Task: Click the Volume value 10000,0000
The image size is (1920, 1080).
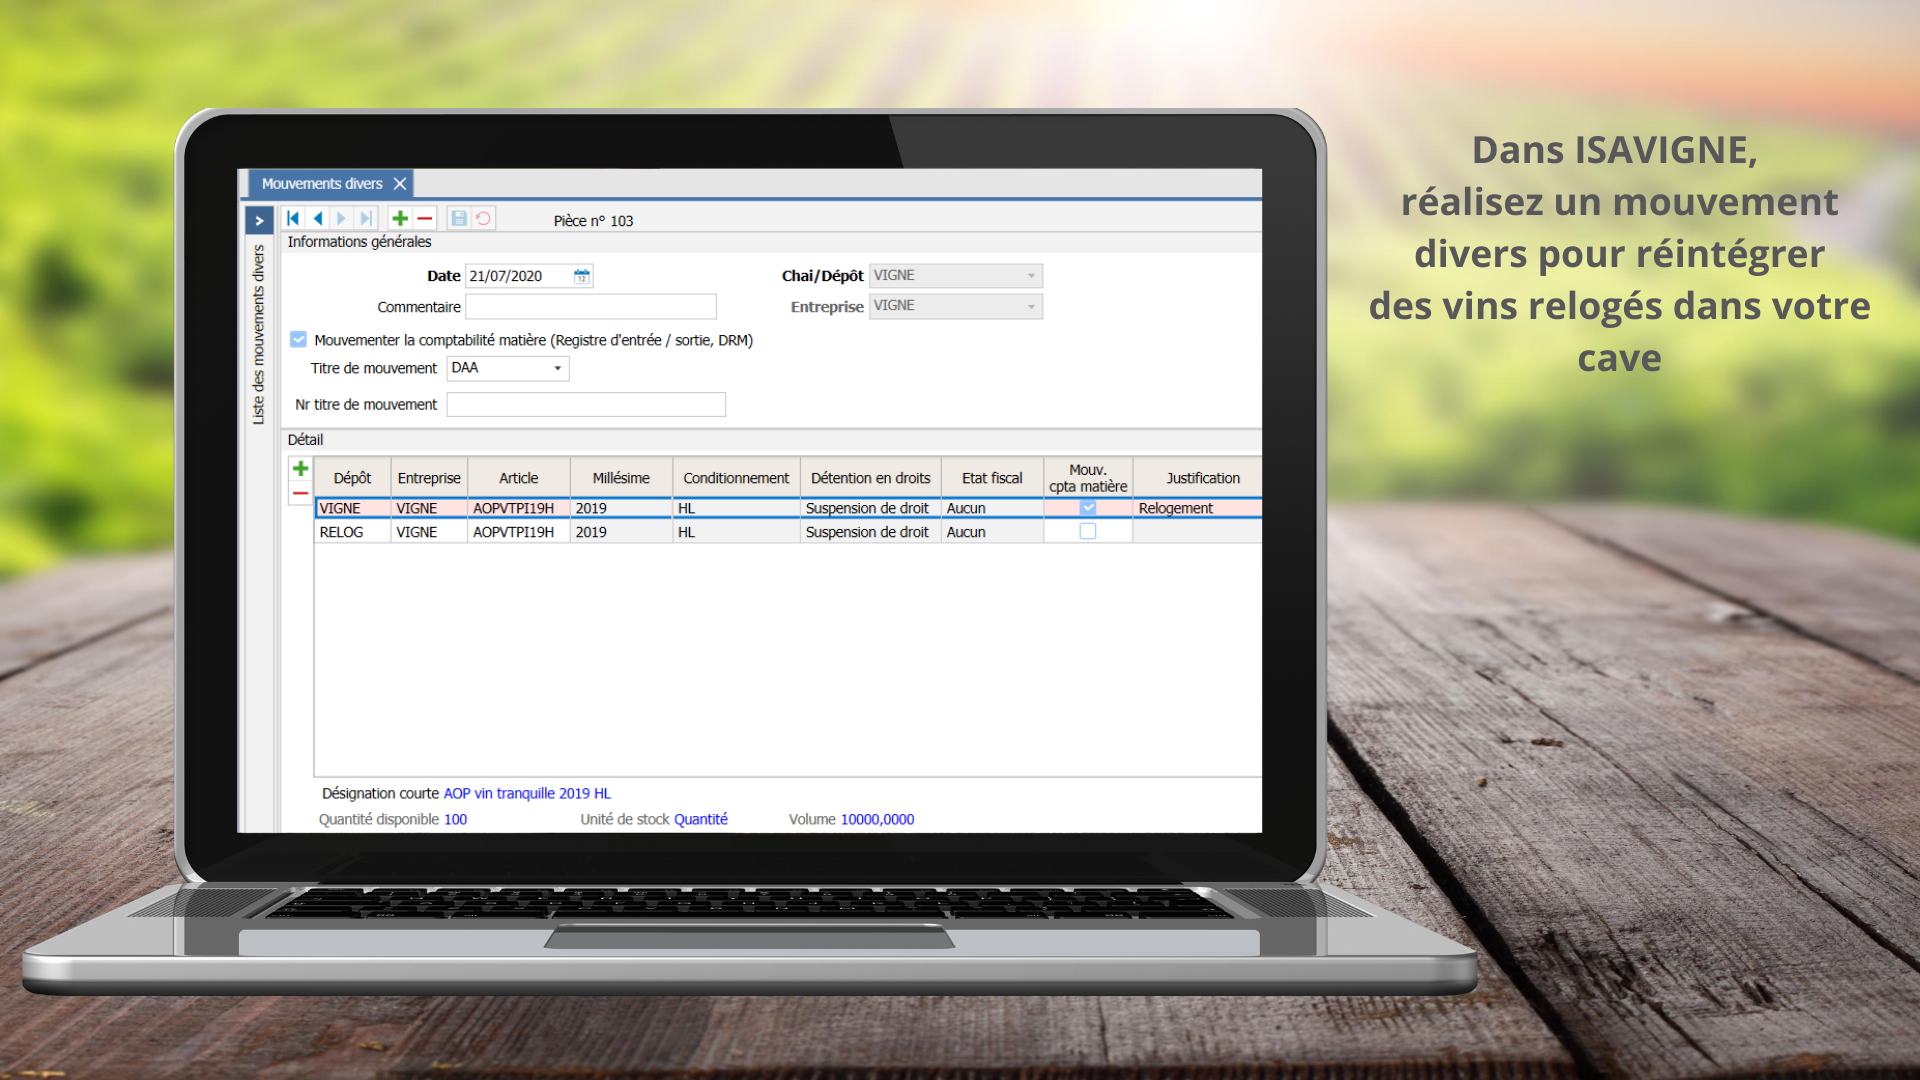Action: (877, 819)
